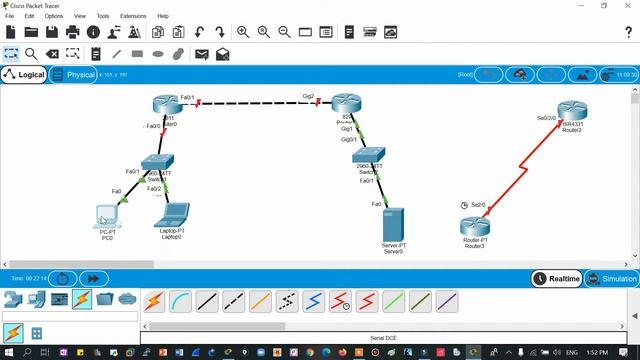Choose copper cross-over dashed cable

[233, 302]
